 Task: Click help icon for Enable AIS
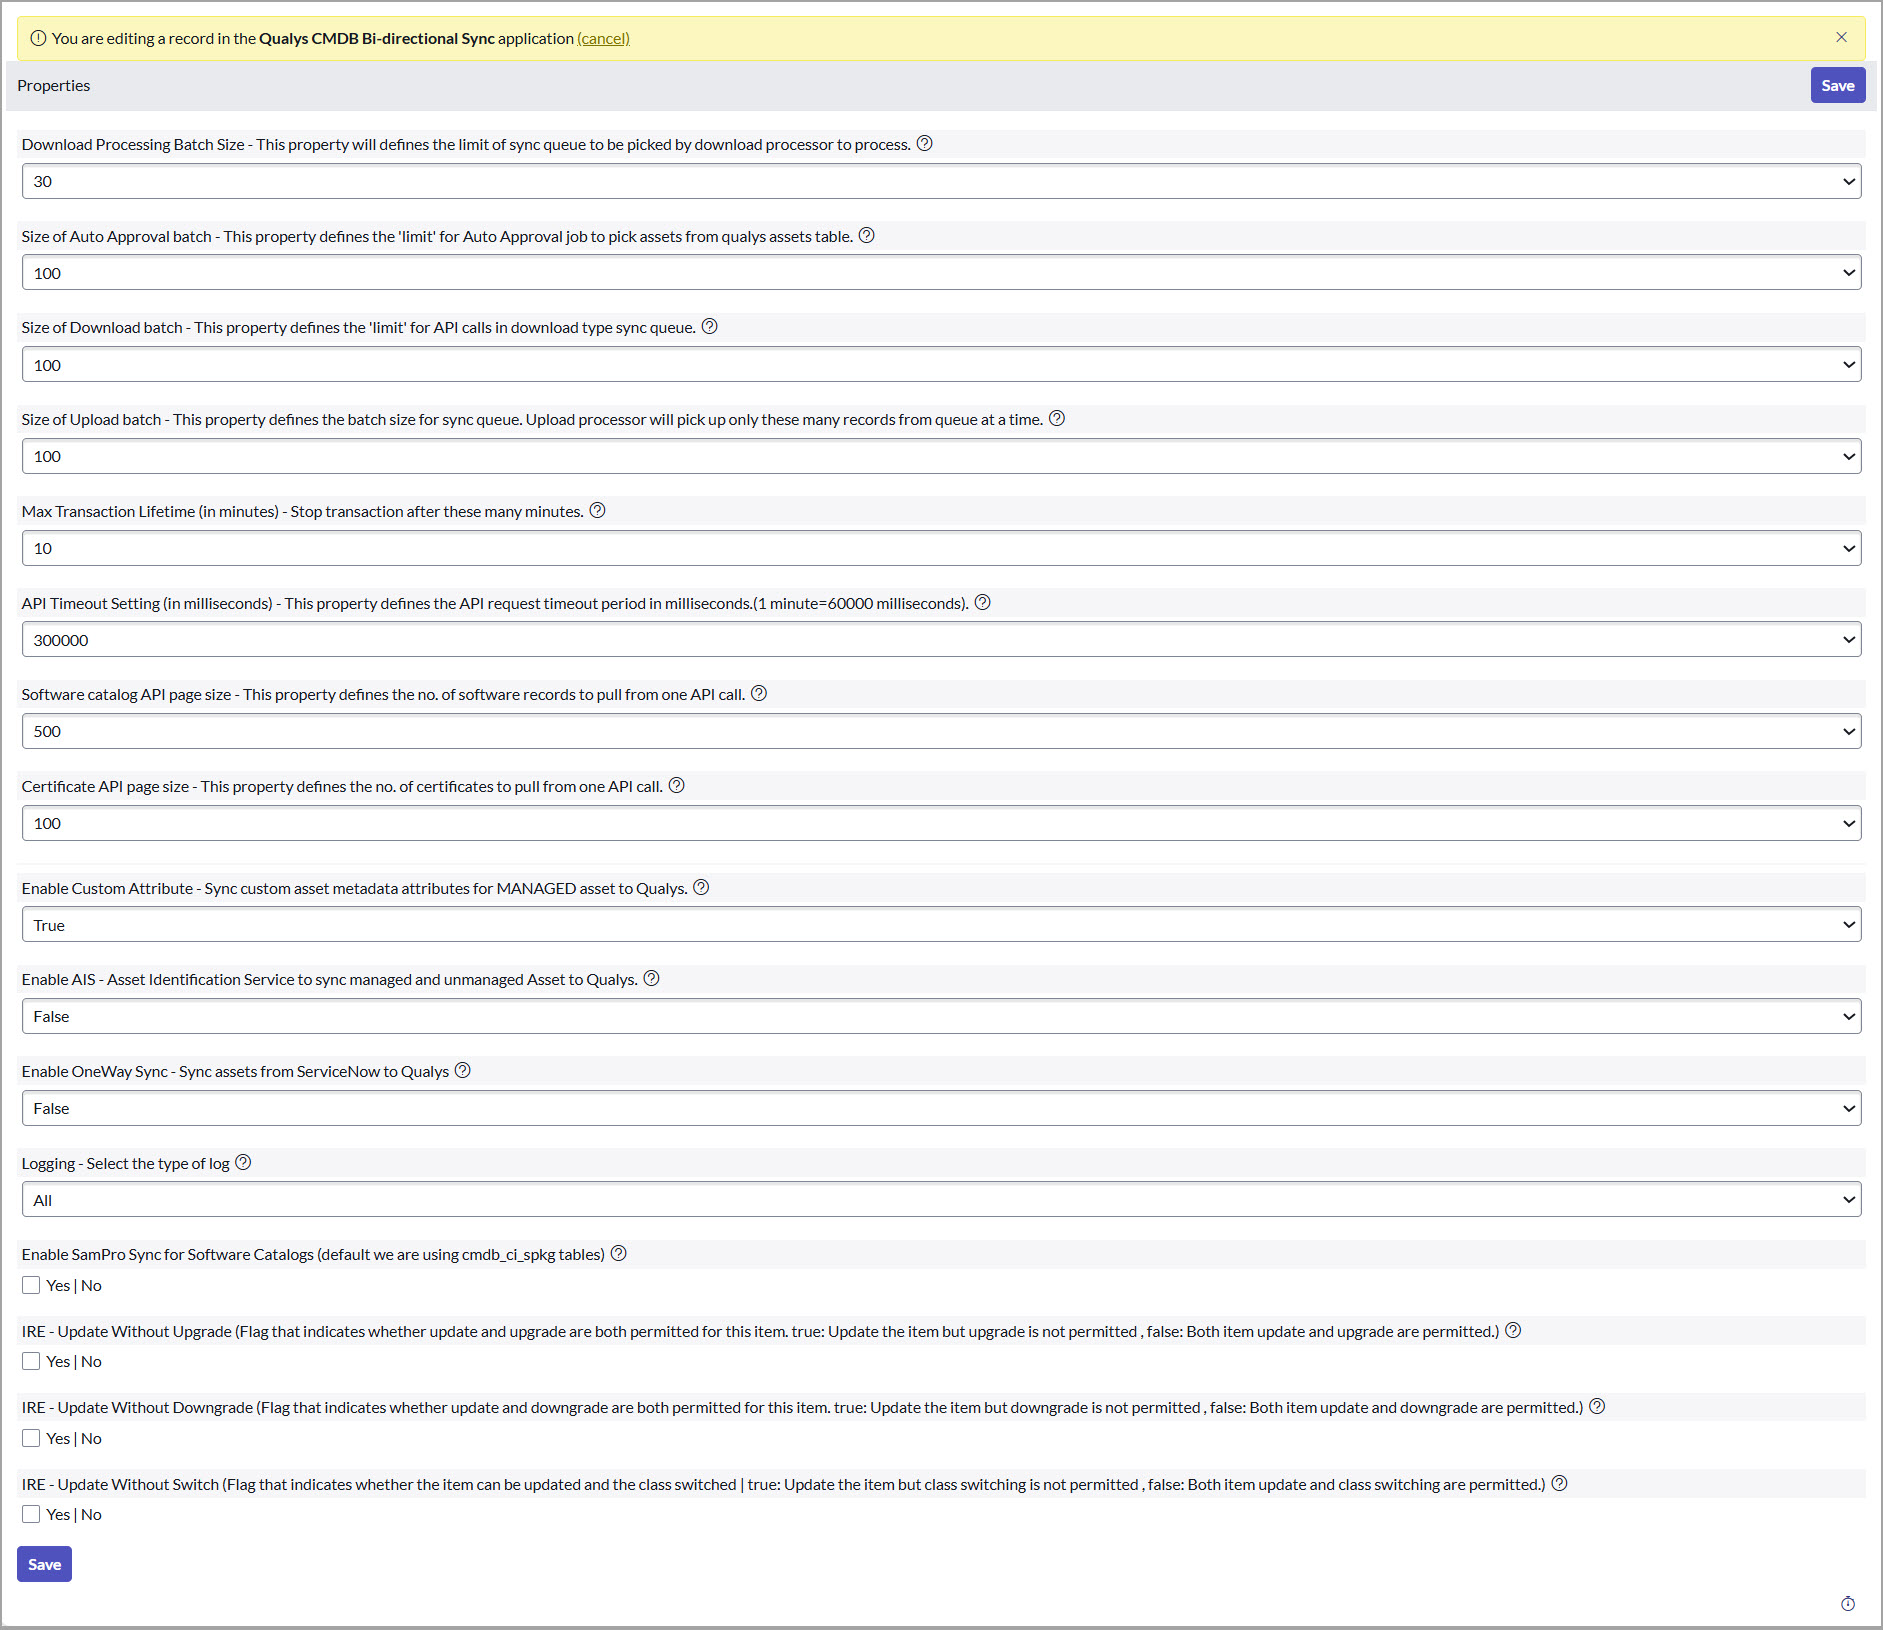tap(652, 979)
